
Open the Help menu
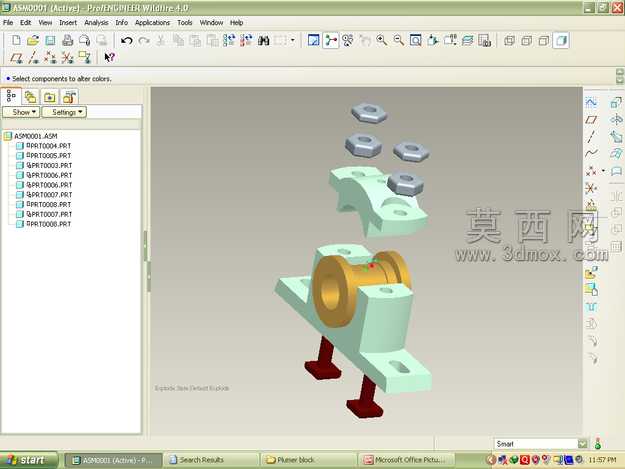[236, 23]
